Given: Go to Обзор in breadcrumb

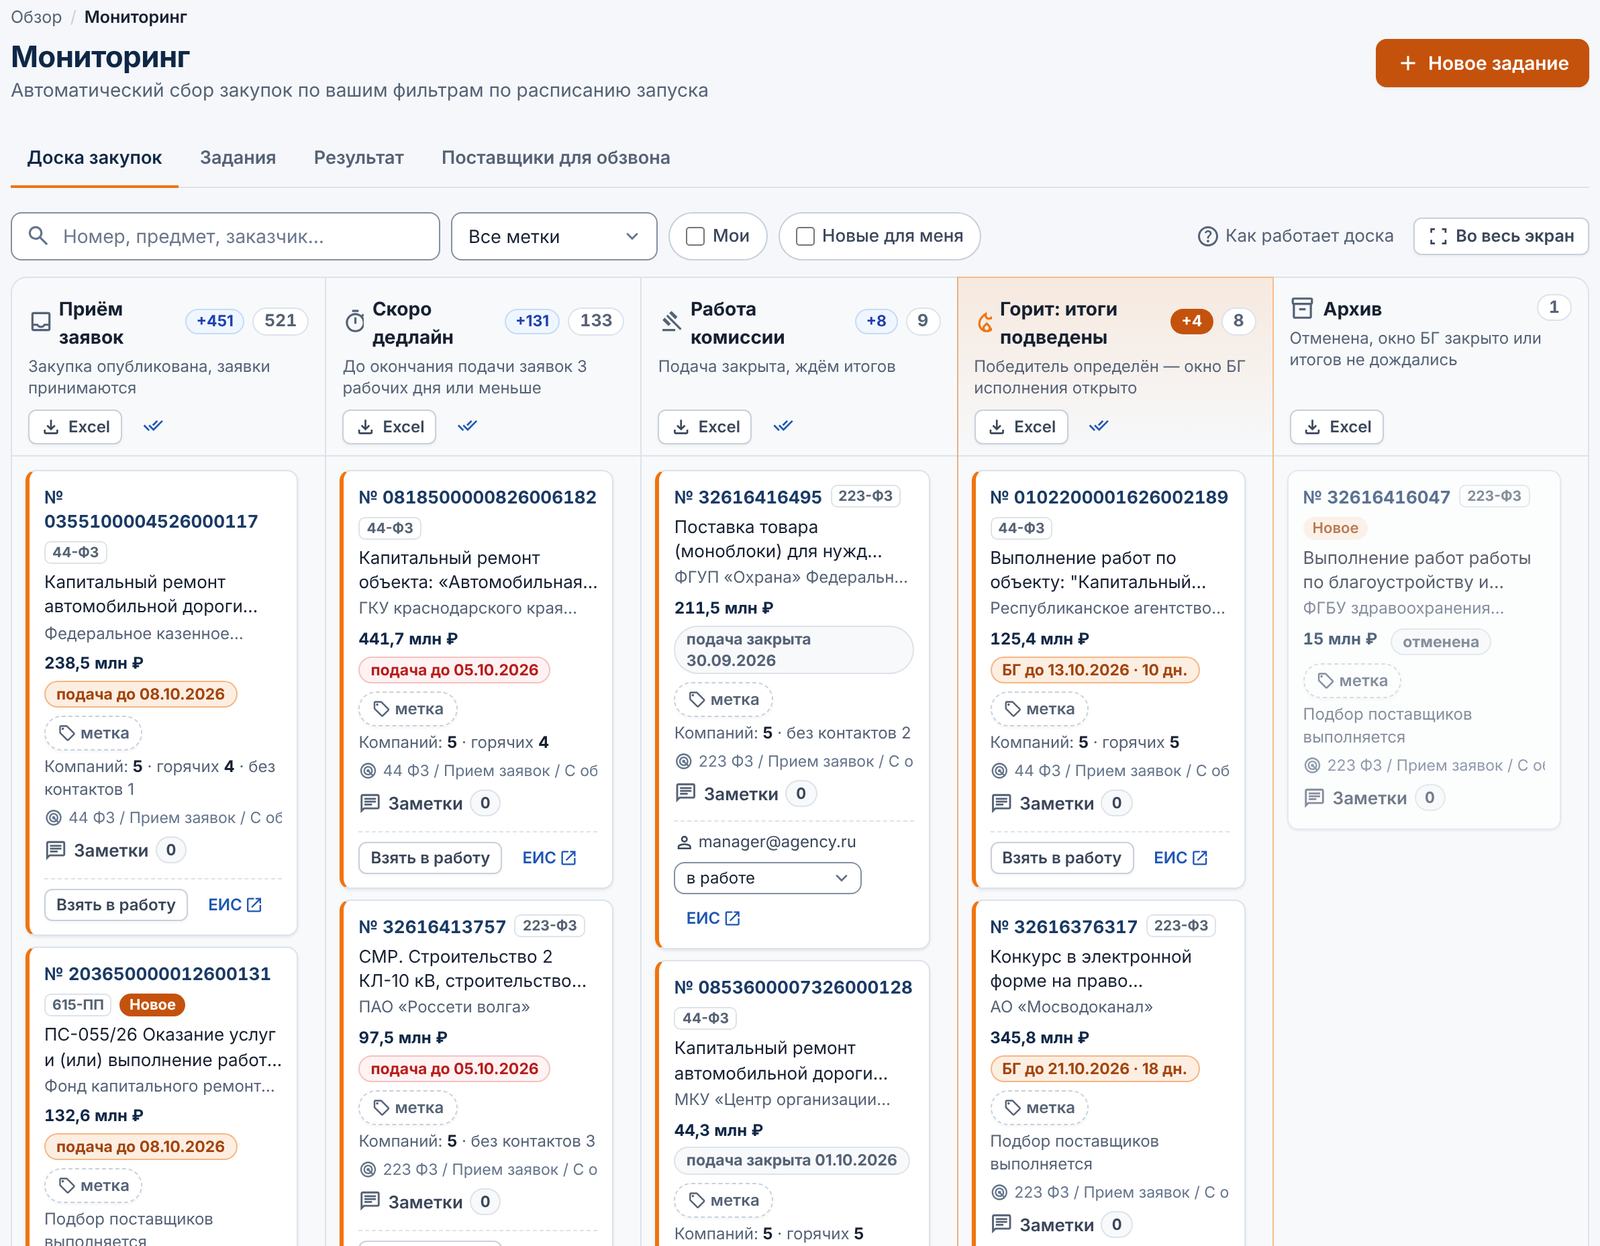Looking at the screenshot, I should tap(36, 17).
